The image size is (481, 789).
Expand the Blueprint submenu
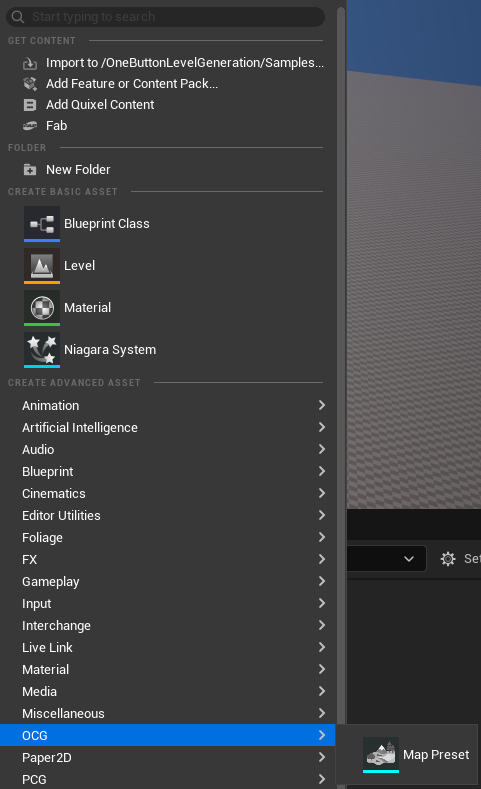pyautogui.click(x=168, y=471)
